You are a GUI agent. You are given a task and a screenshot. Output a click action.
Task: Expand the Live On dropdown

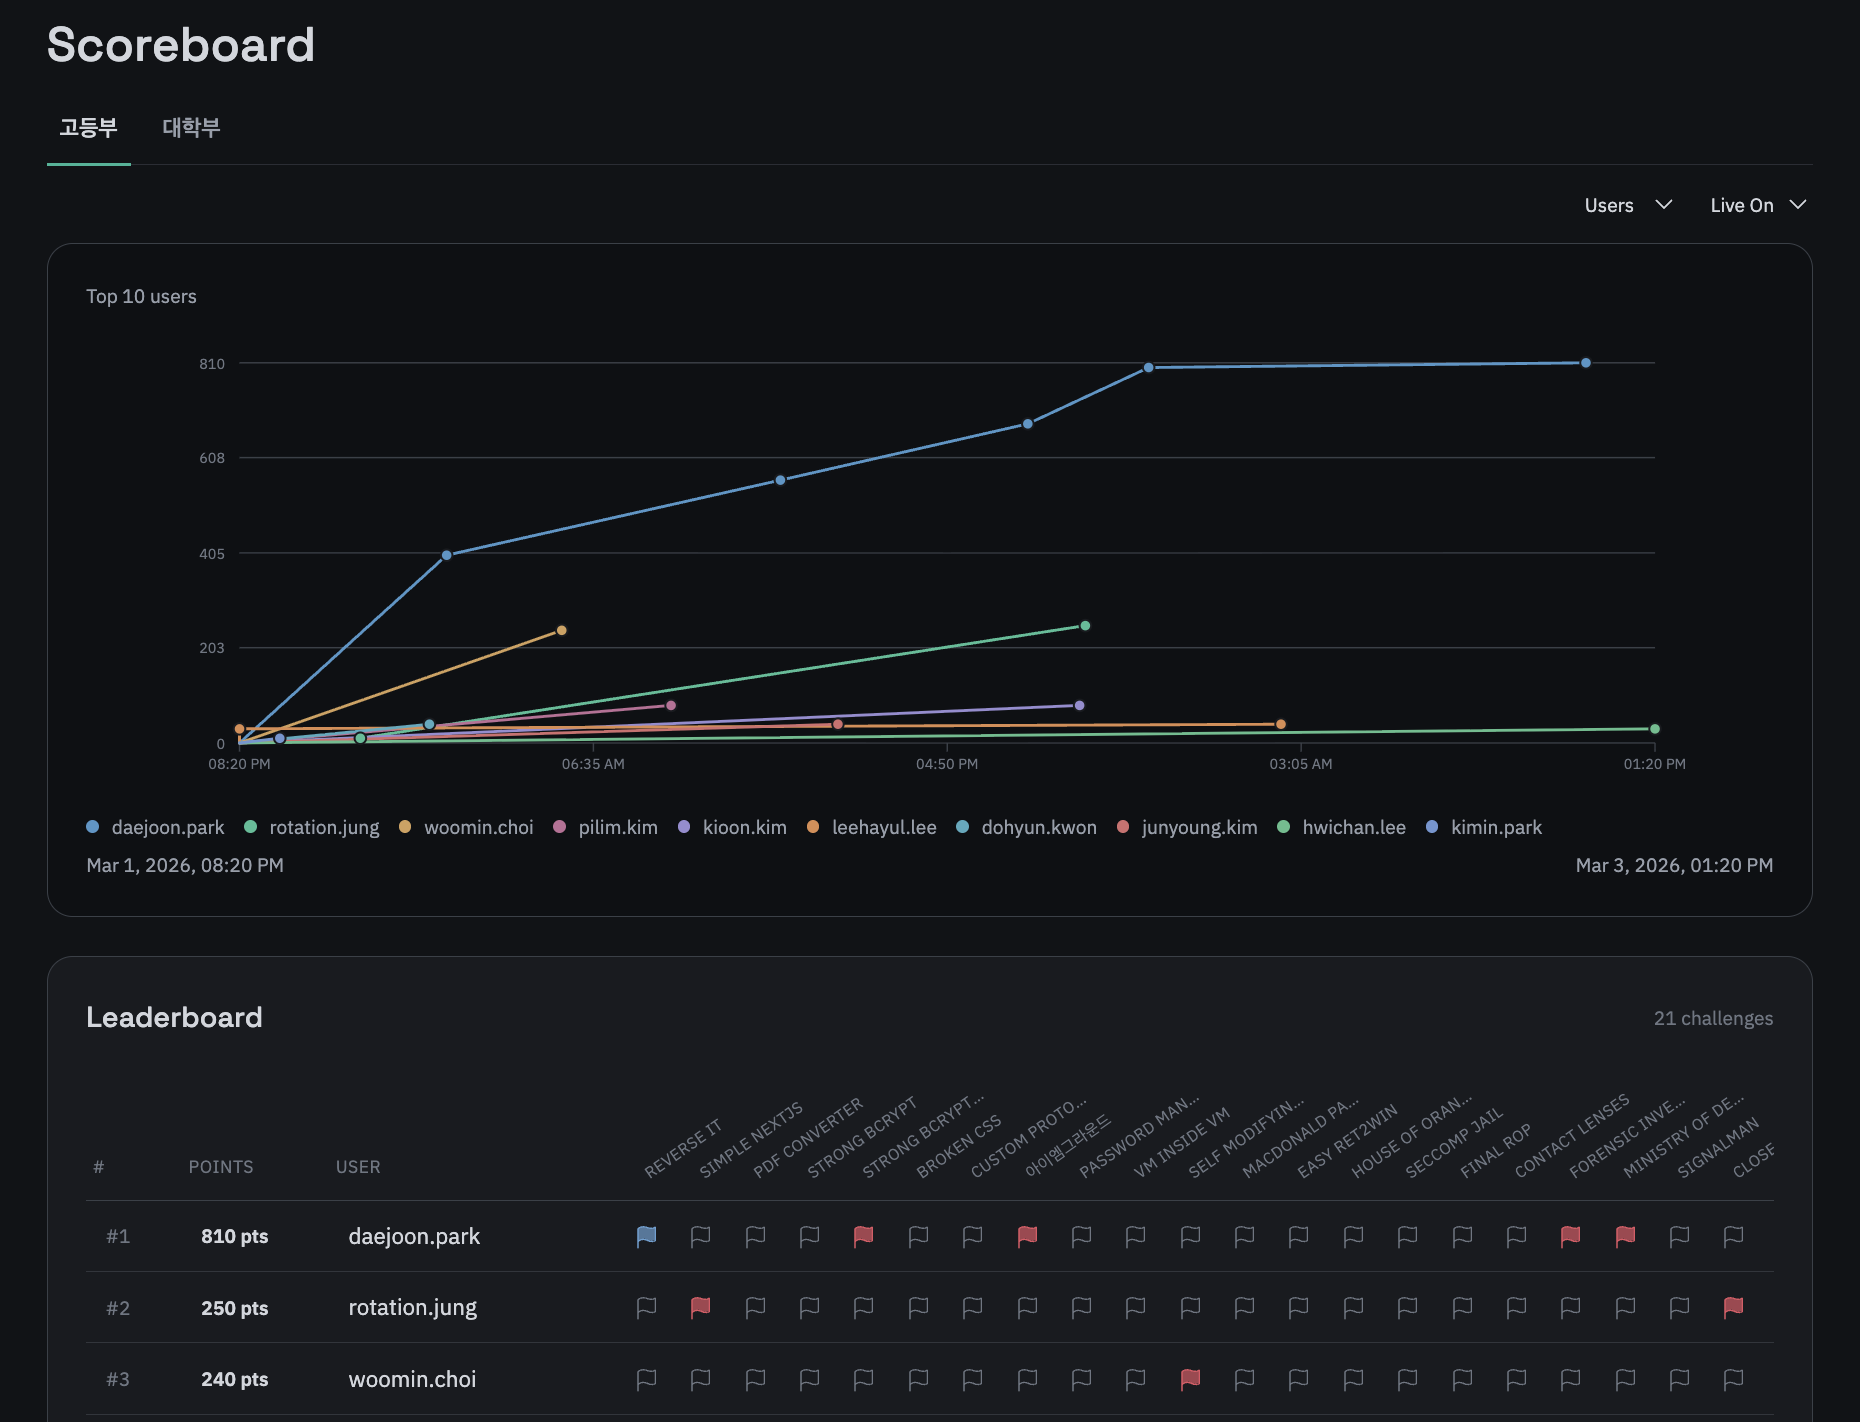pyautogui.click(x=1756, y=204)
